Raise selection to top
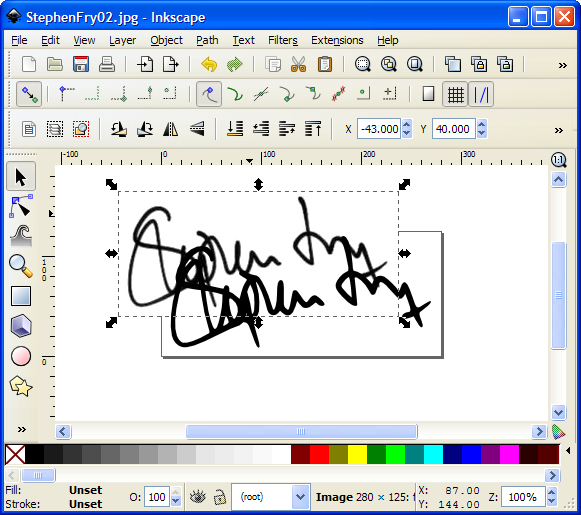The width and height of the screenshot is (581, 515). pyautogui.click(x=313, y=129)
